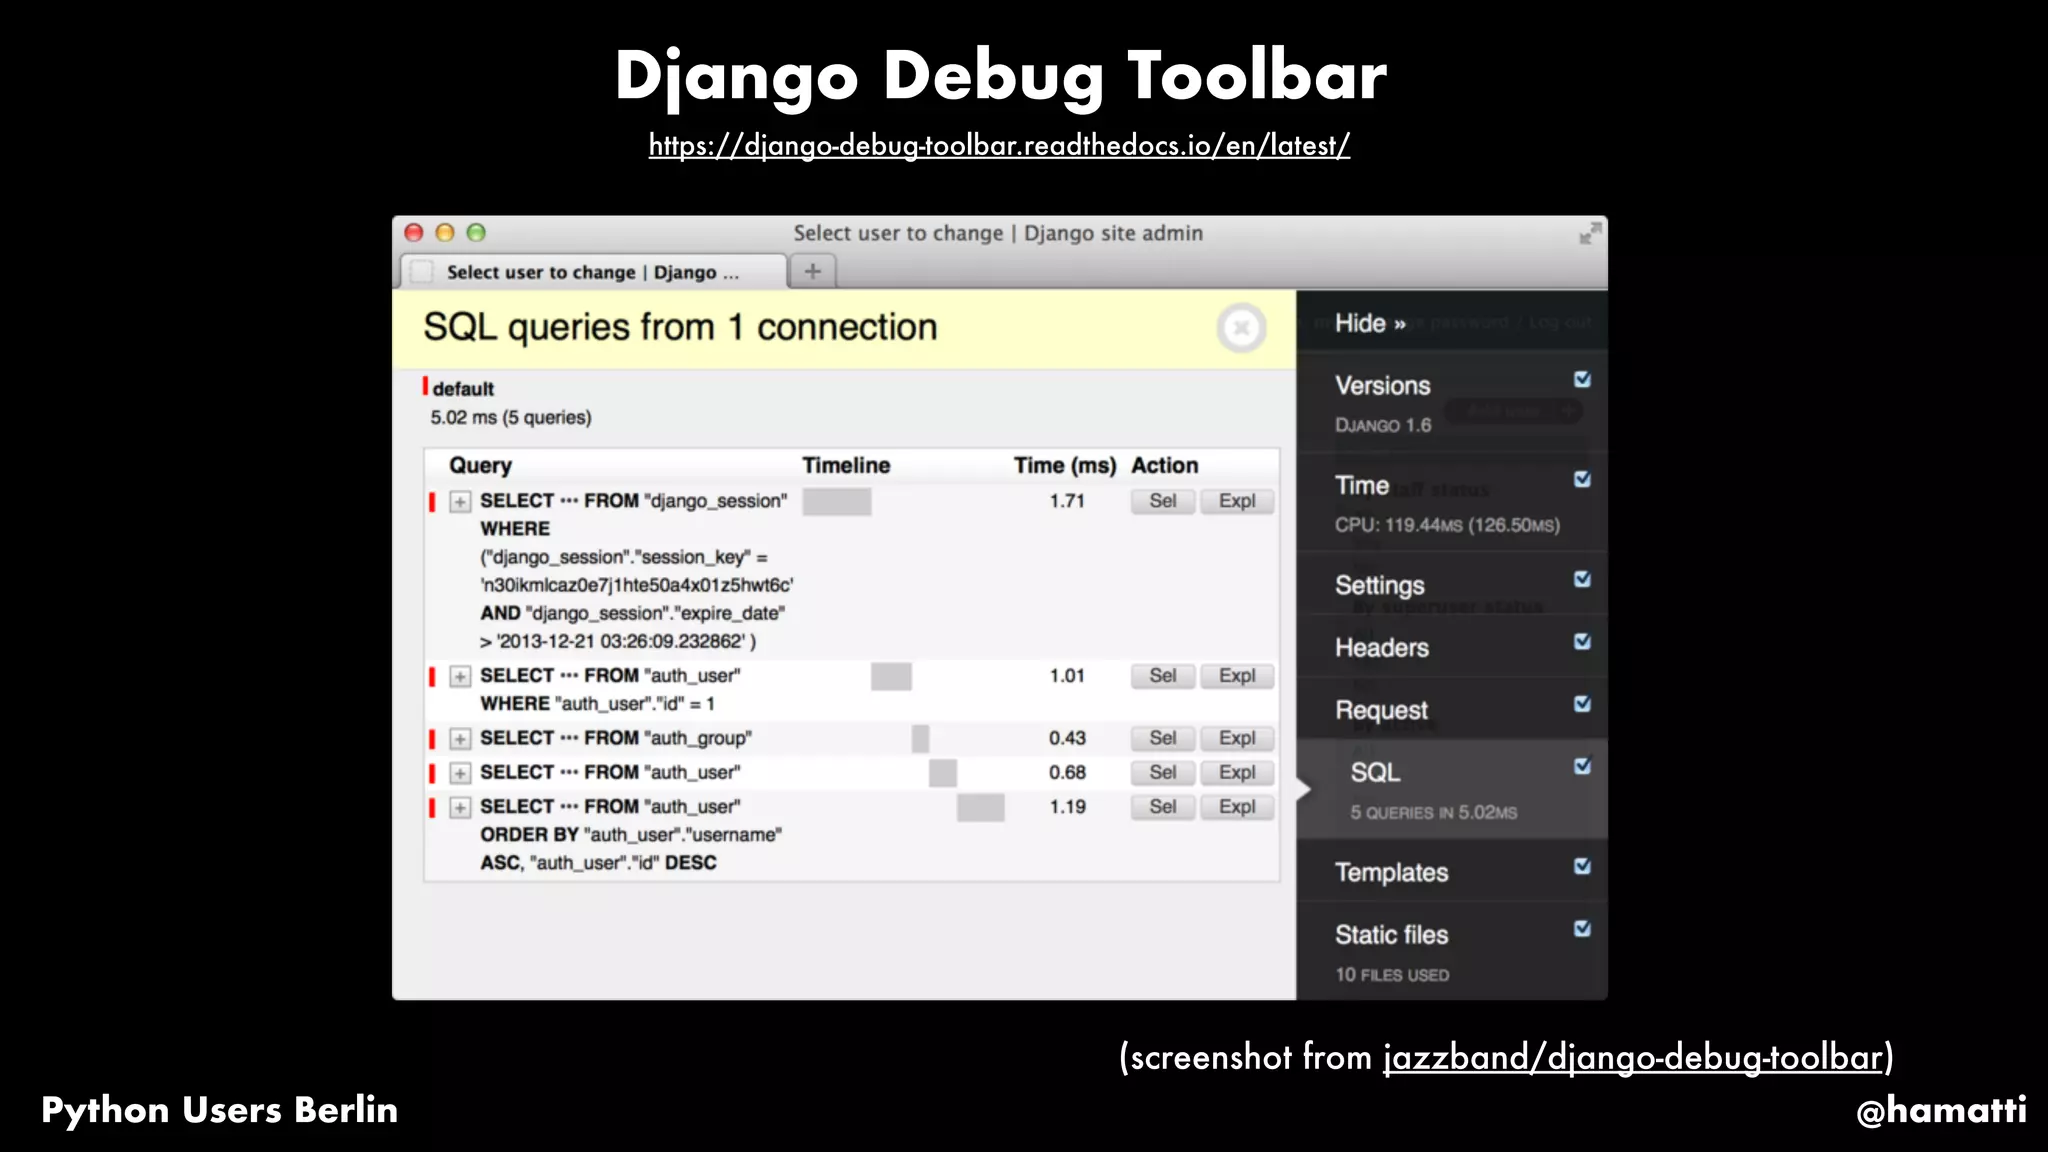
Task: Click Expl for the 0.68 ms query
Action: 1237,772
